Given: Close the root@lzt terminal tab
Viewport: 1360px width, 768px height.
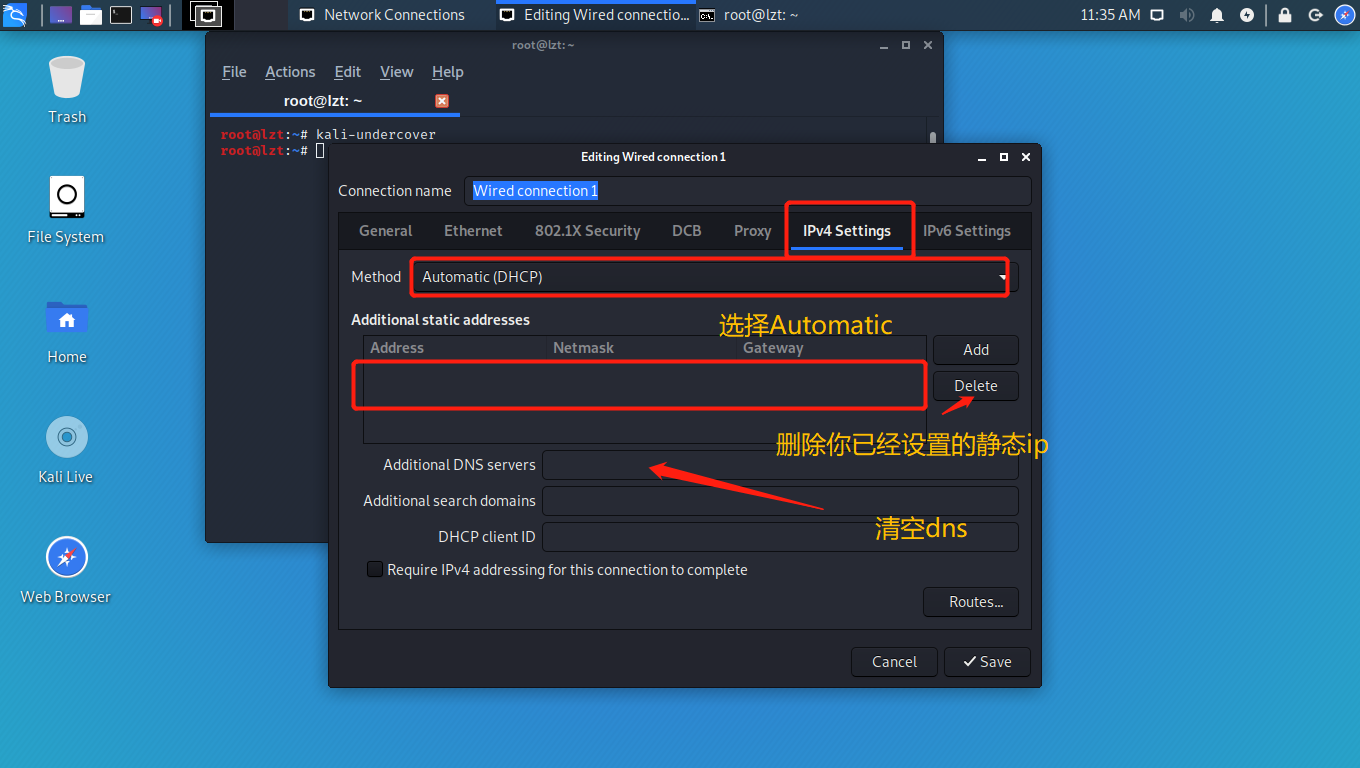Looking at the screenshot, I should click(x=442, y=101).
